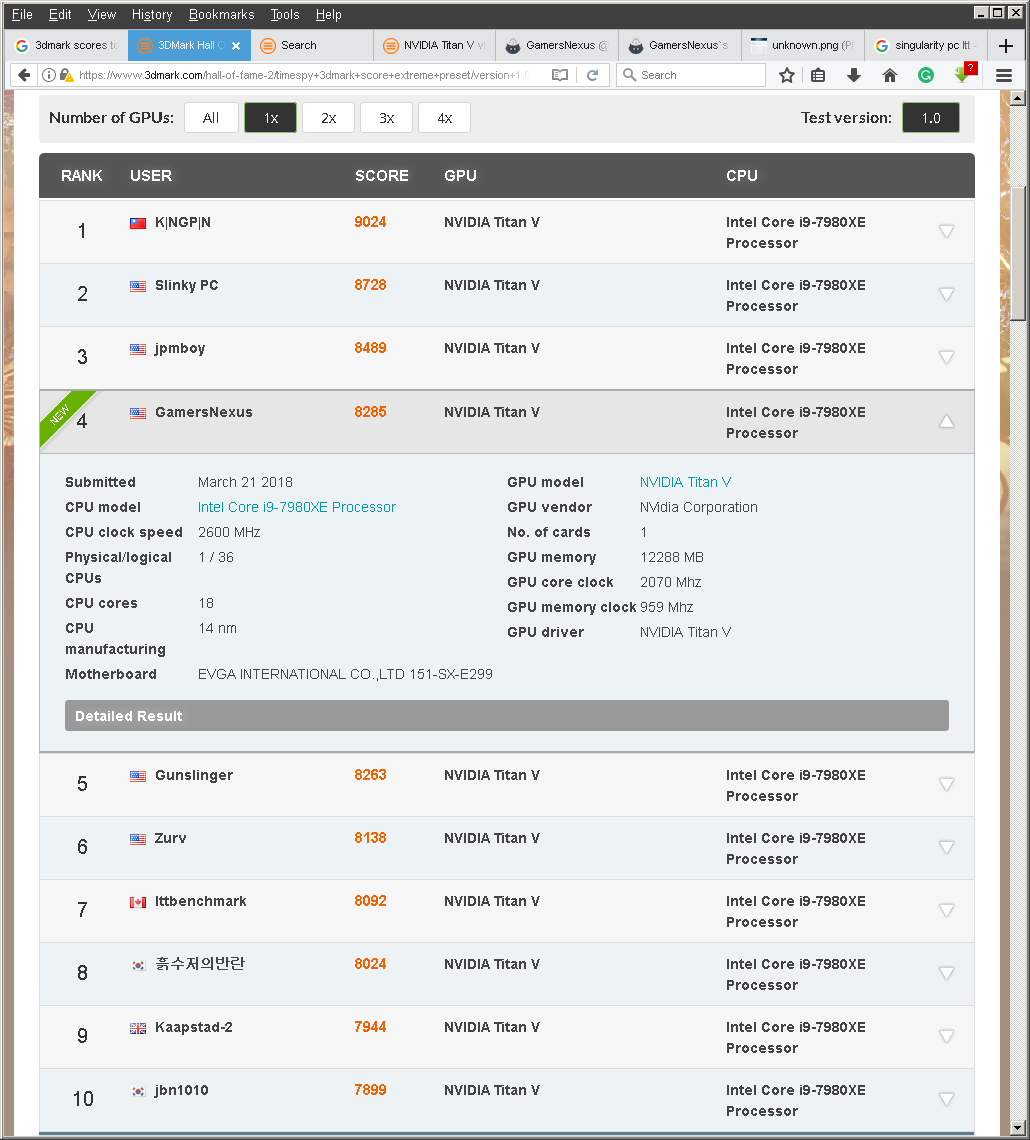The image size is (1030, 1140).
Task: Expand details for lttbenchmark row
Action: [946, 910]
